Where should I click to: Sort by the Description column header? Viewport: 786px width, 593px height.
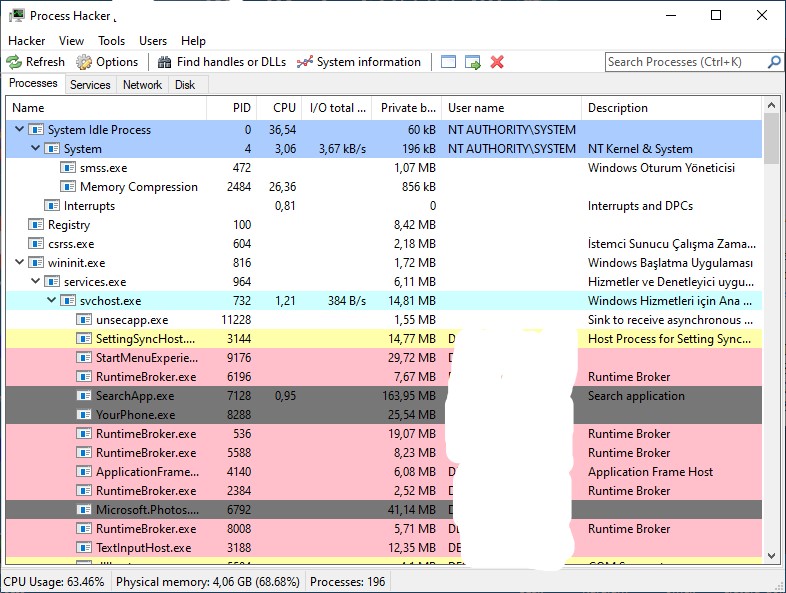672,108
